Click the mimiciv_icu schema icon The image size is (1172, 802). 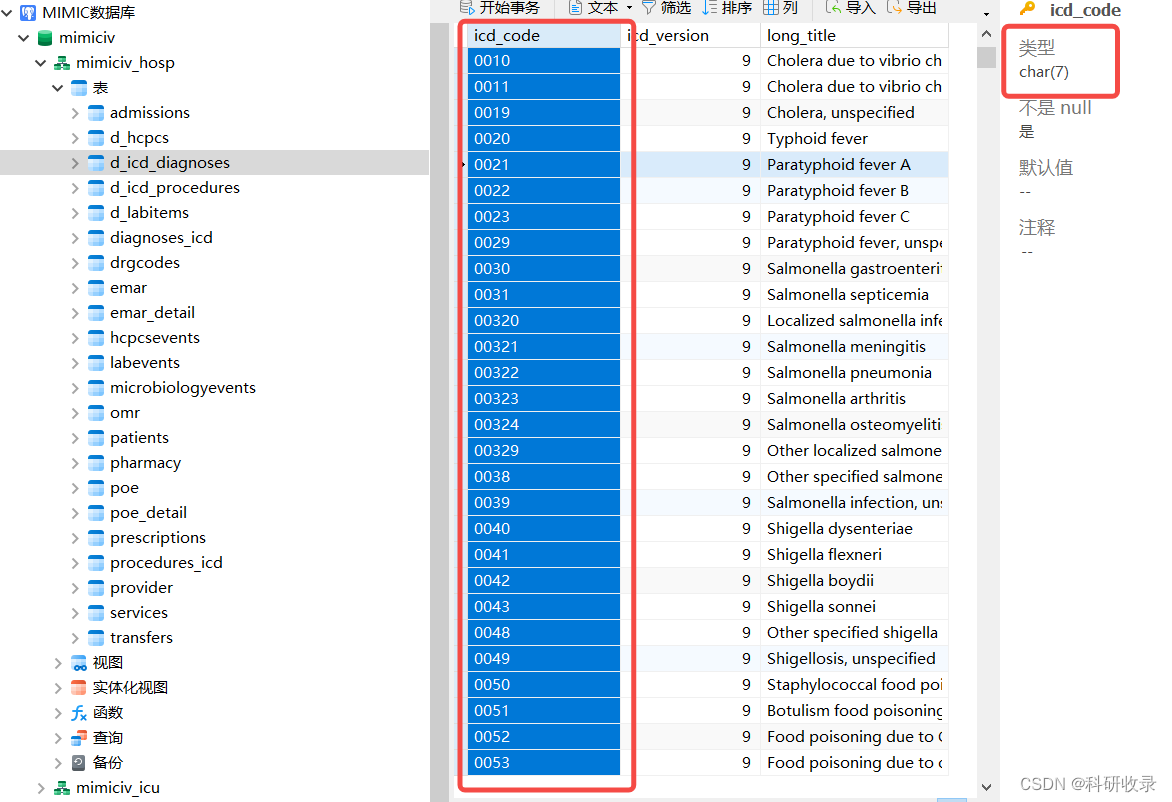pos(62,788)
